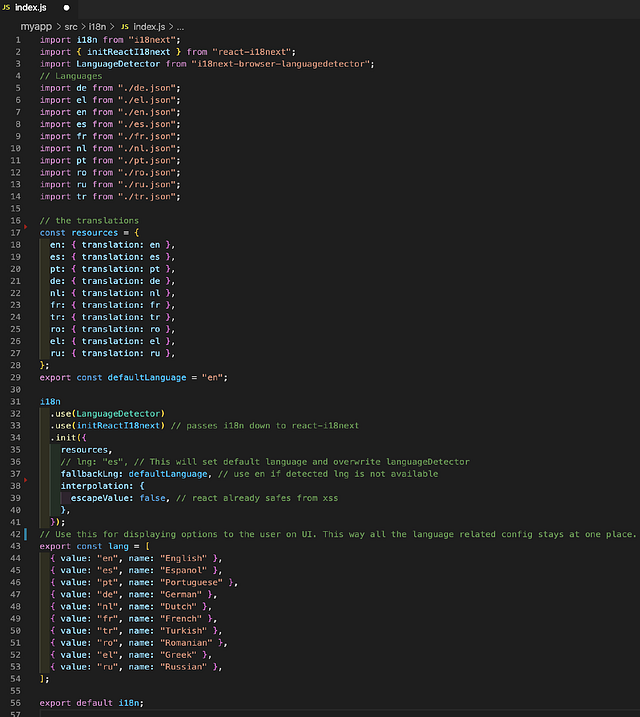640x717 pixels.
Task: Click the resources constant name on line 17
Action: [x=94, y=232]
